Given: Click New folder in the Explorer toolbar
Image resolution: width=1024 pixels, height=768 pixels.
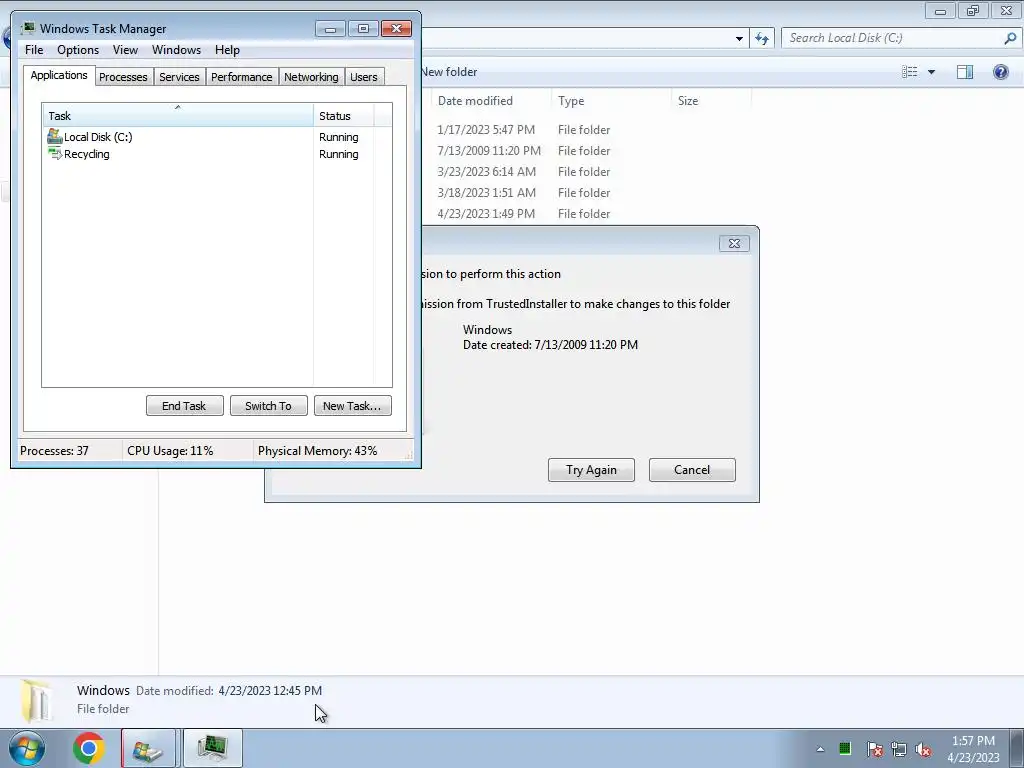Looking at the screenshot, I should coord(449,72).
